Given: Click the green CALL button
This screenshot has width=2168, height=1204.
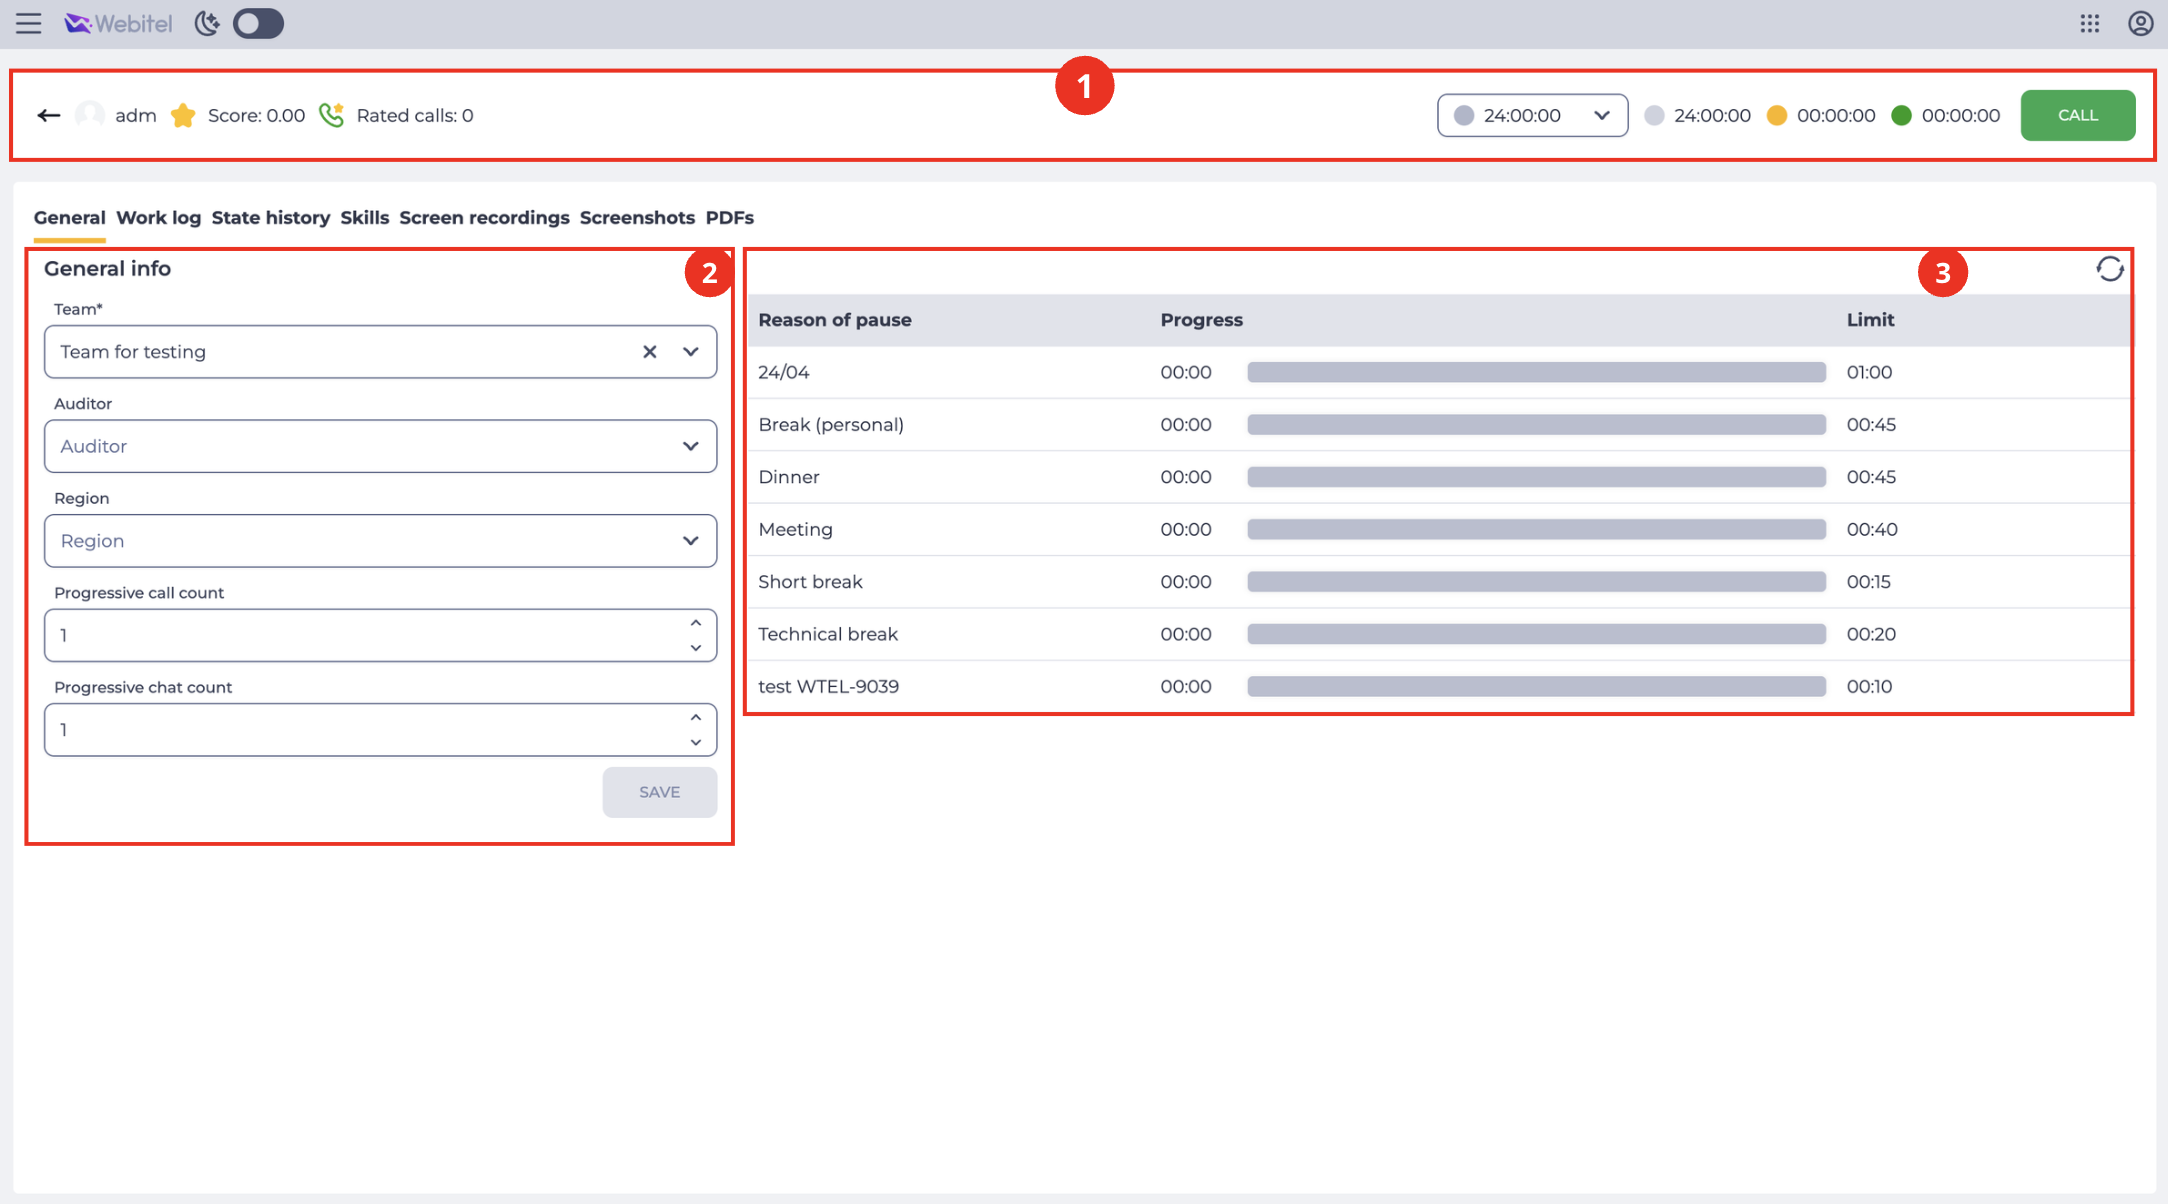Looking at the screenshot, I should (x=2077, y=116).
